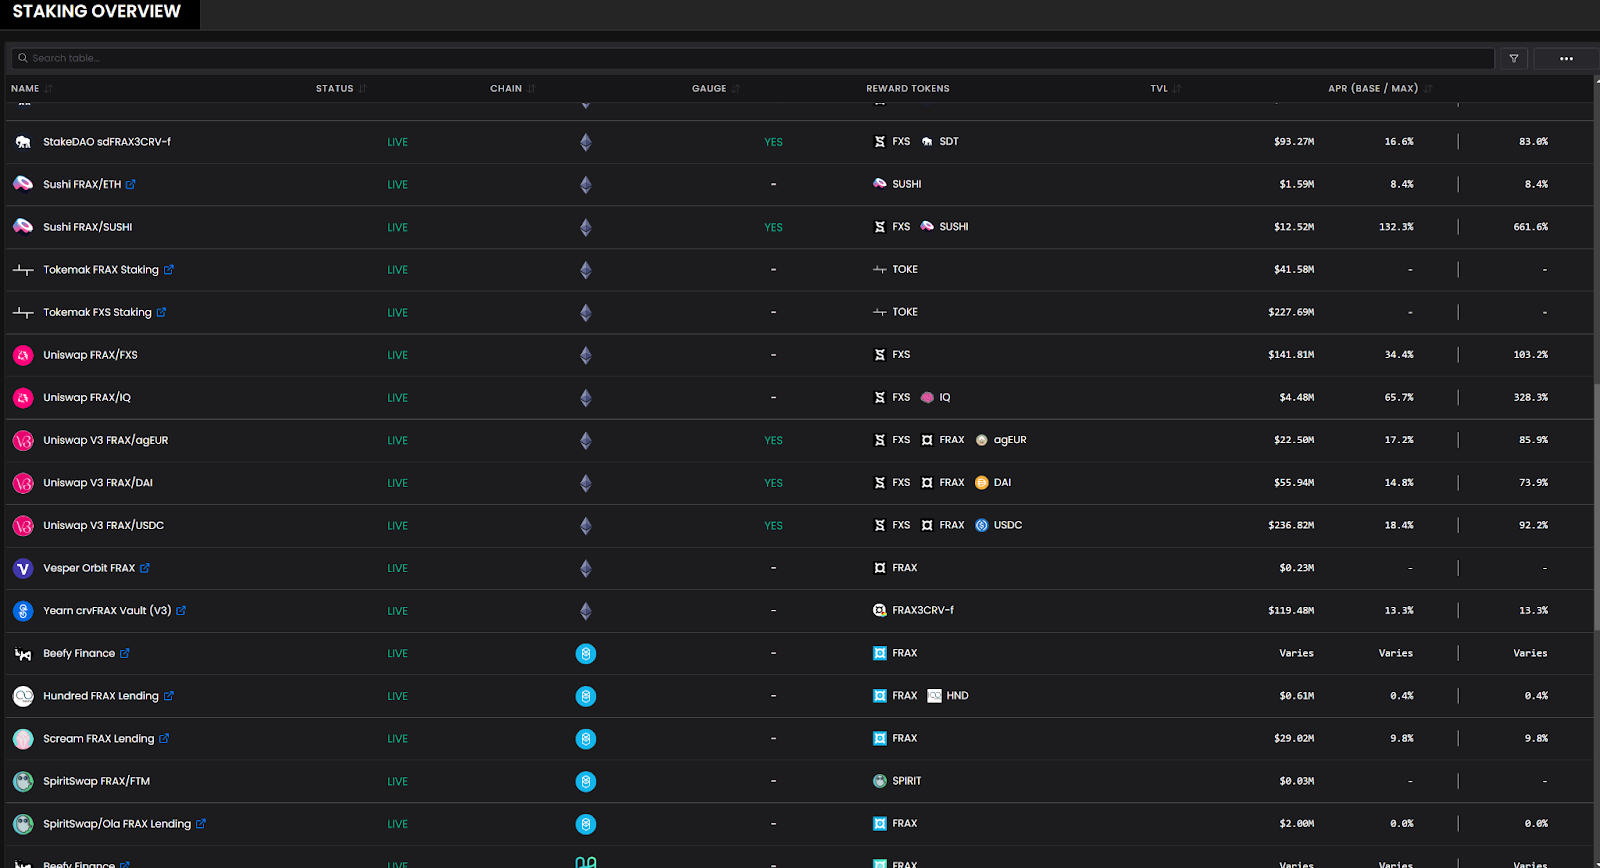Open the Sushi FRAX/SUSHI pool name
Screen dimensions: 1600x868
(x=88, y=227)
